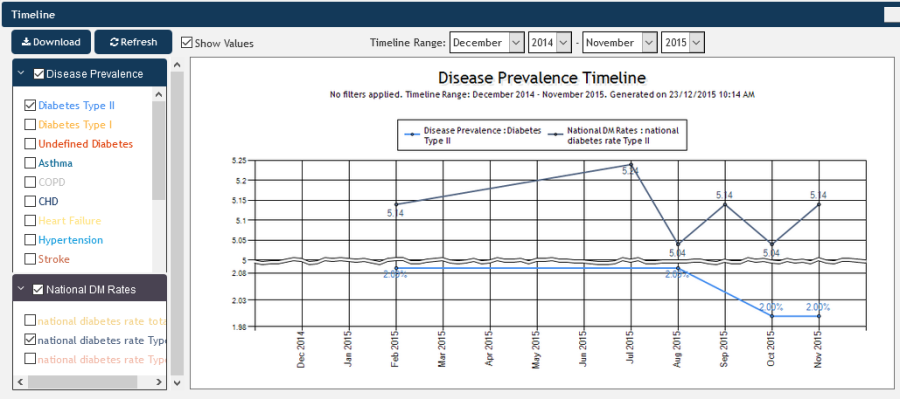This screenshot has height=399, width=900.
Task: Open the end year dropdown showing 2015
Action: click(x=683, y=42)
